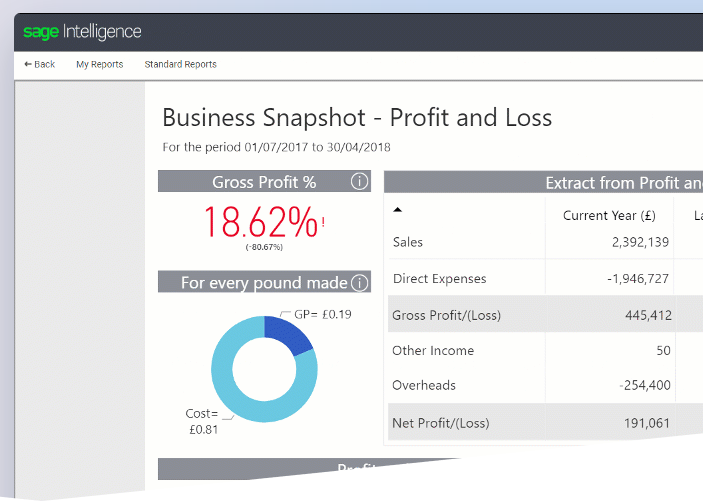Click the Current Year (£) column header
The height and width of the screenshot is (502, 703).
(x=609, y=215)
